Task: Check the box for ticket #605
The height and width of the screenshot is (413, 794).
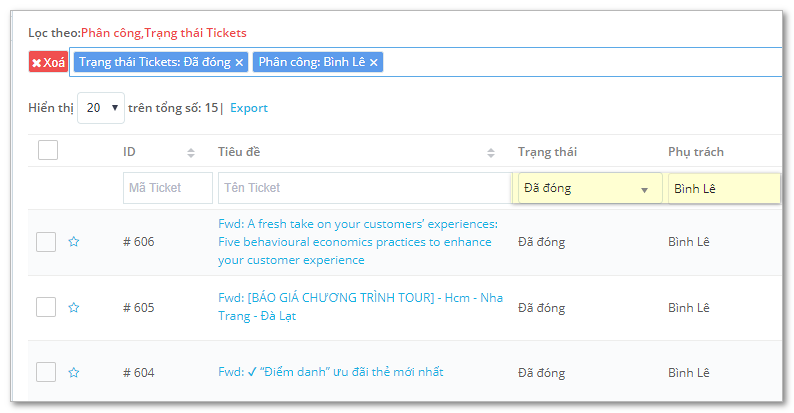Action: 46,307
